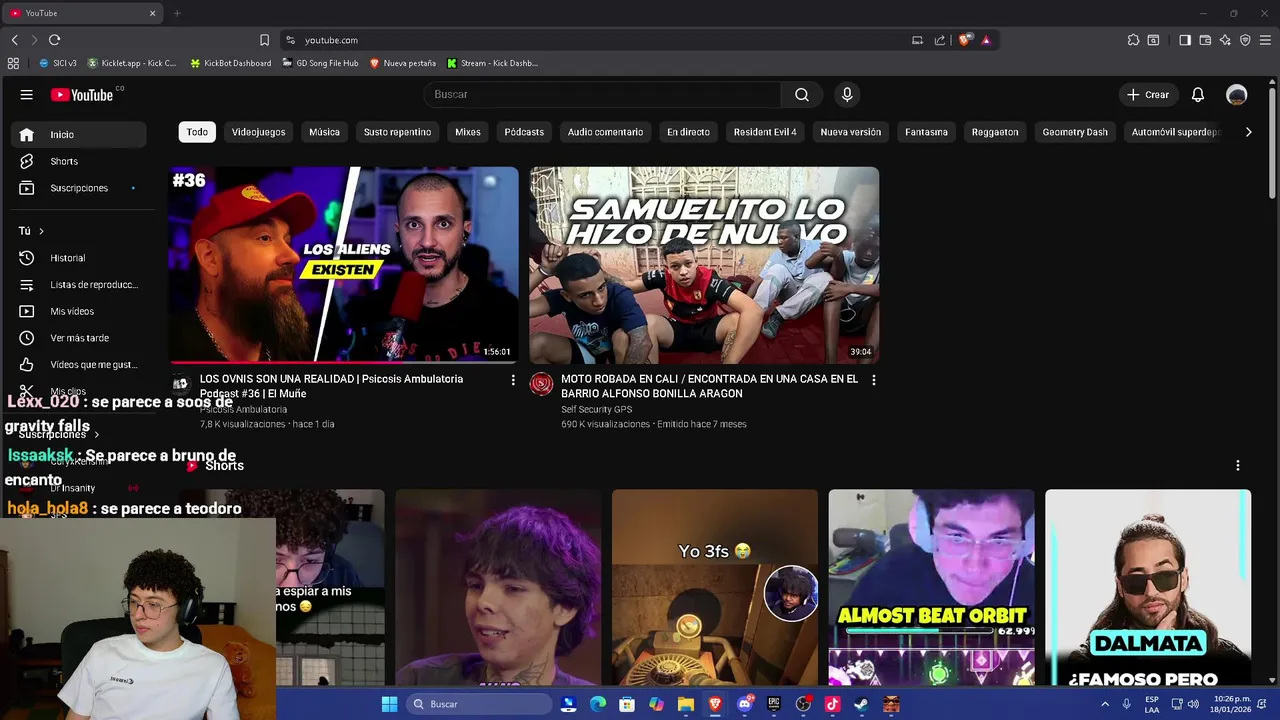Open the SICI v3 bookmark

pyautogui.click(x=58, y=63)
